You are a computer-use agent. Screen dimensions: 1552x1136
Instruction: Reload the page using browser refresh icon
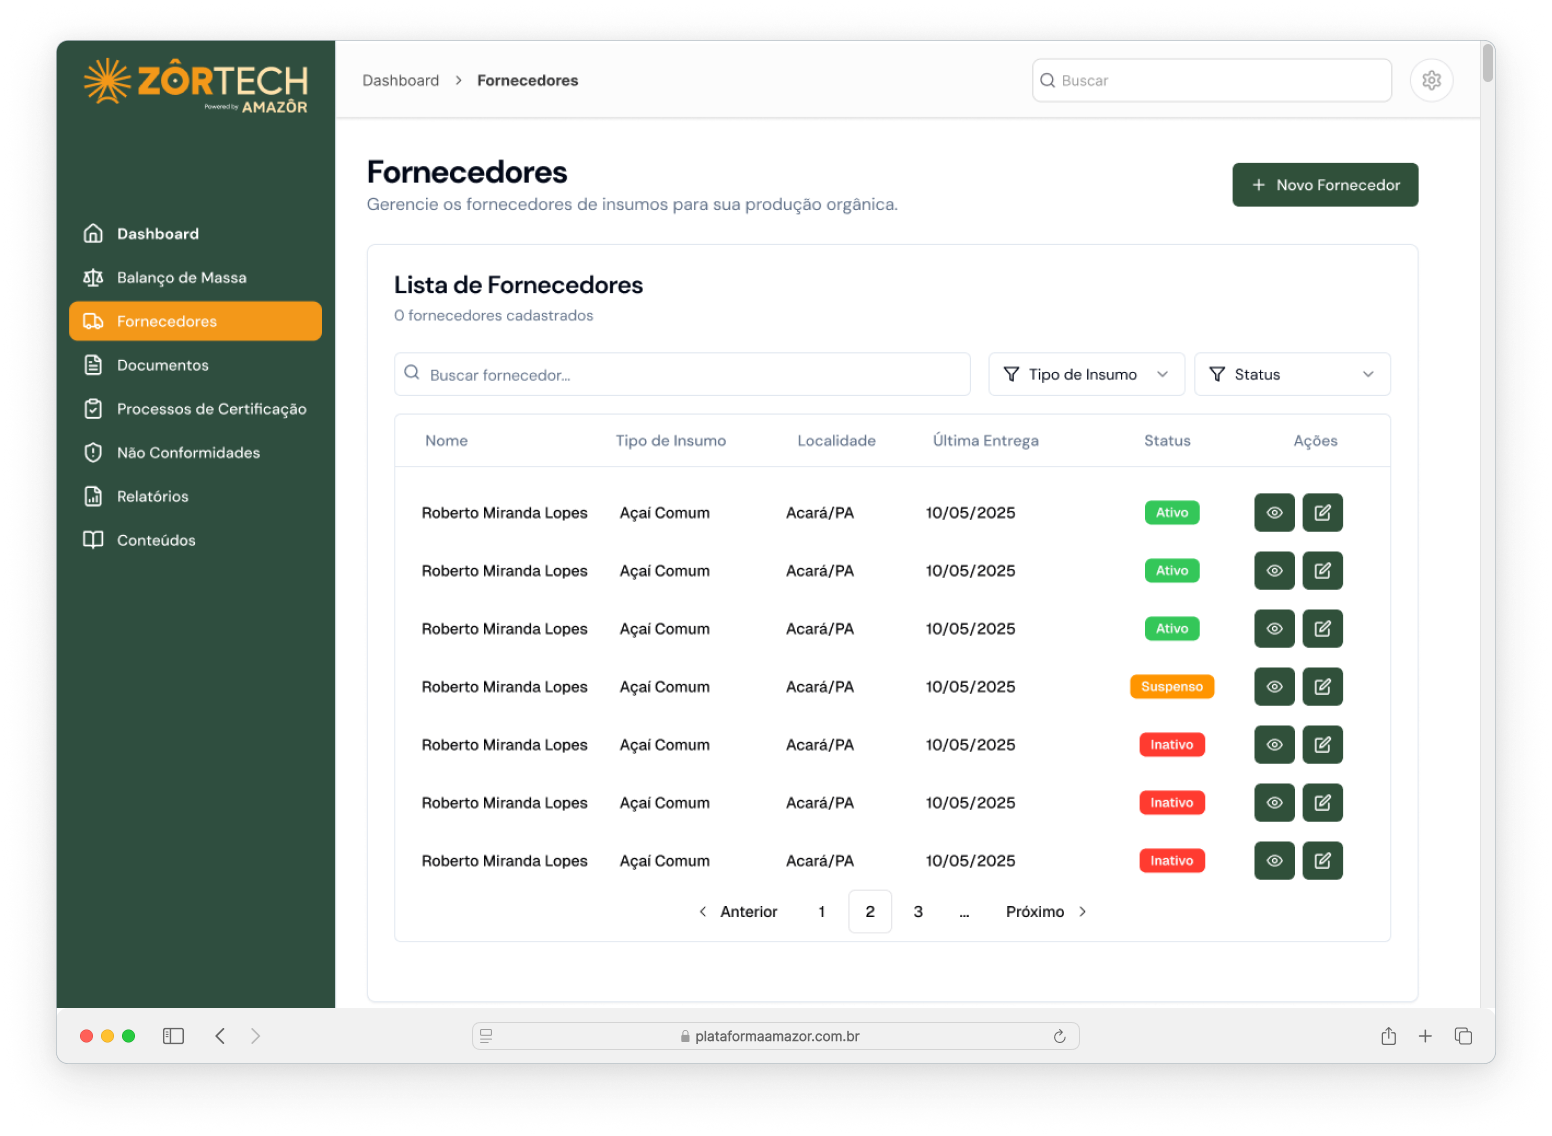1059,1037
